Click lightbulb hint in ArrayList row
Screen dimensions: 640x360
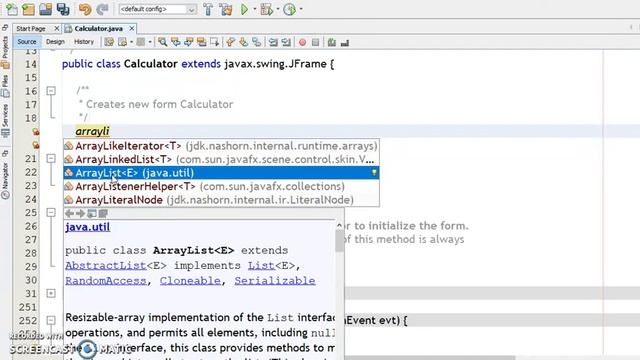[x=374, y=173]
